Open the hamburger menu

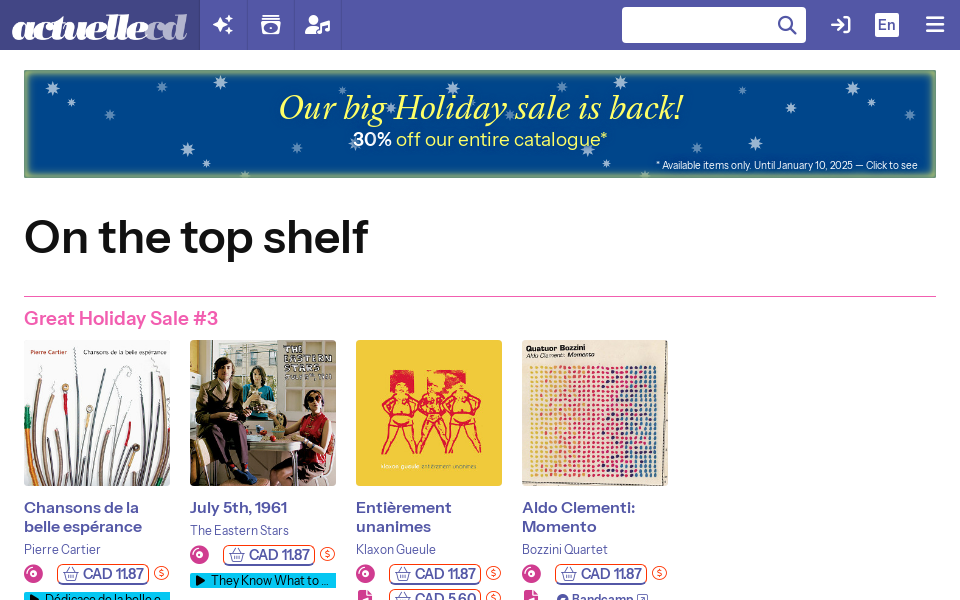[x=935, y=24]
